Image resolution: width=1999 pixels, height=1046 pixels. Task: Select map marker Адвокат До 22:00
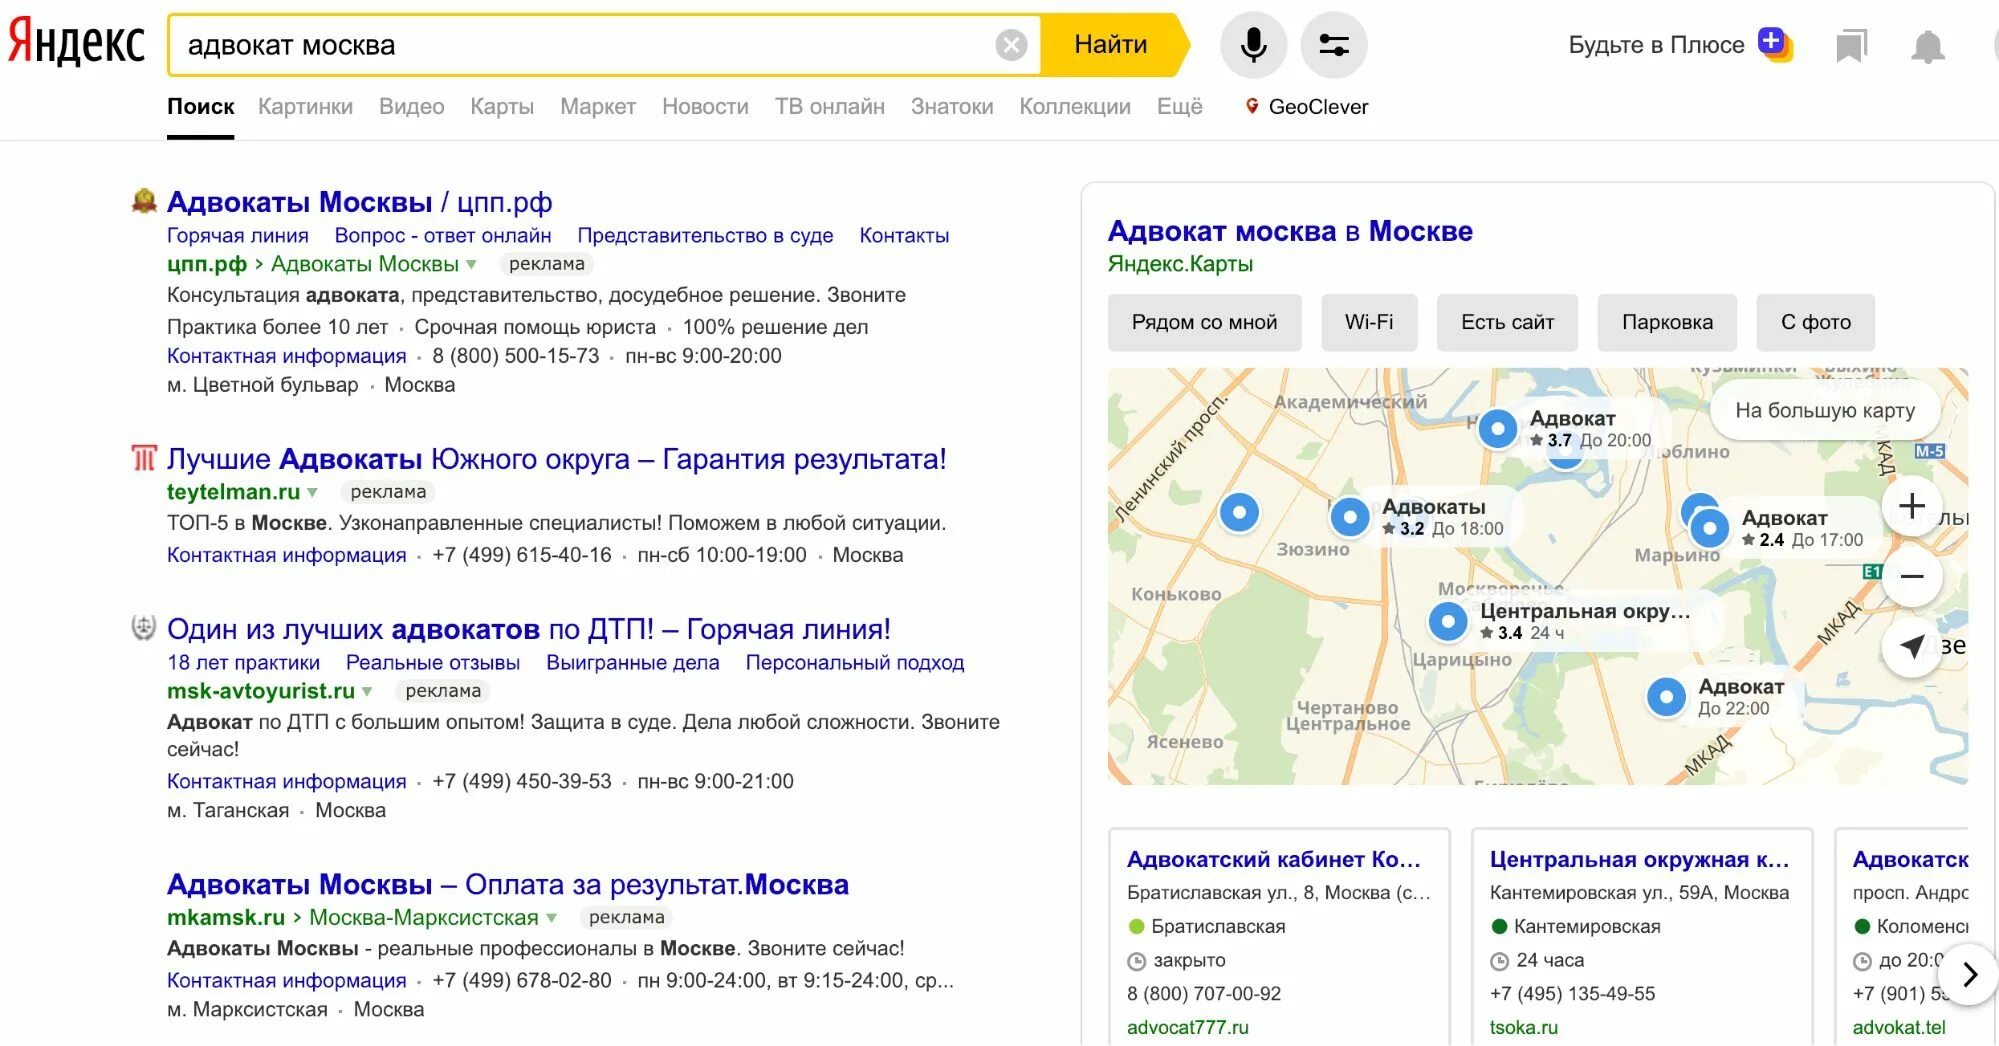[x=1666, y=697]
